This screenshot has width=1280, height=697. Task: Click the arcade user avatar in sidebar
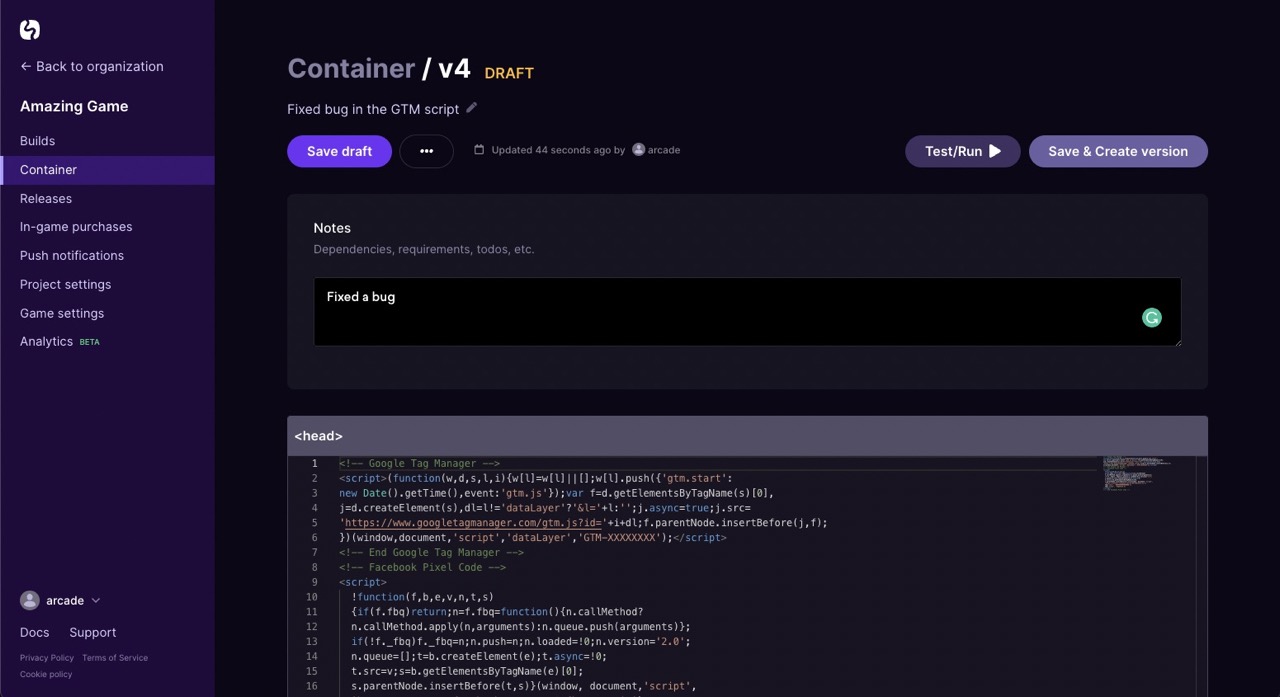pyautogui.click(x=30, y=600)
